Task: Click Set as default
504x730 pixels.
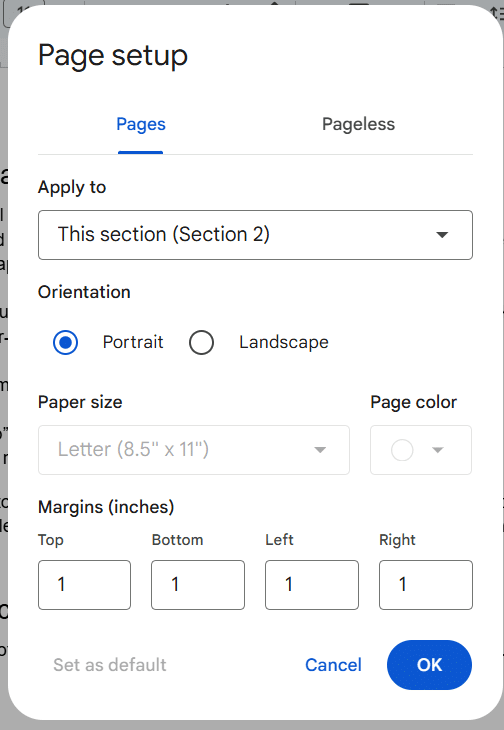Action: pyautogui.click(x=109, y=665)
